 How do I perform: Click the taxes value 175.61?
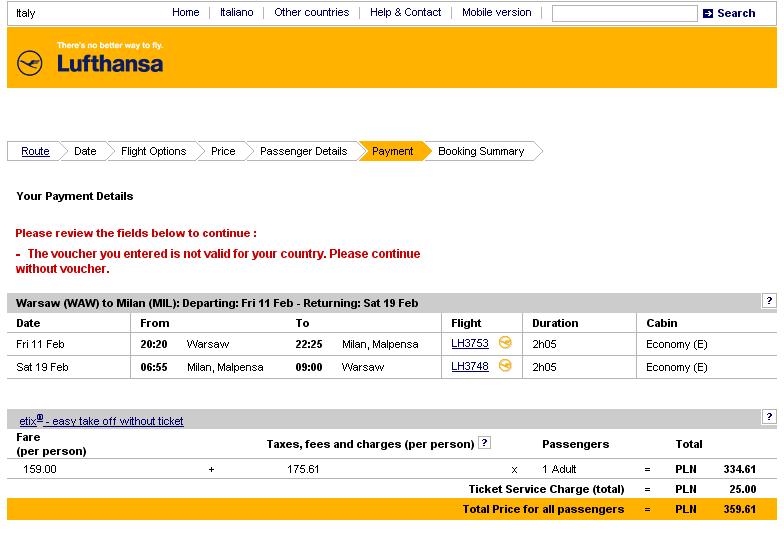coord(303,469)
